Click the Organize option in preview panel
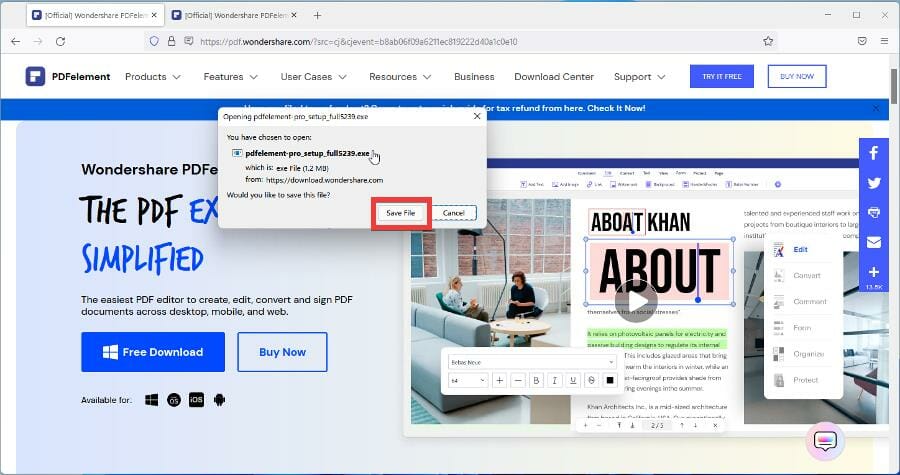 (808, 354)
